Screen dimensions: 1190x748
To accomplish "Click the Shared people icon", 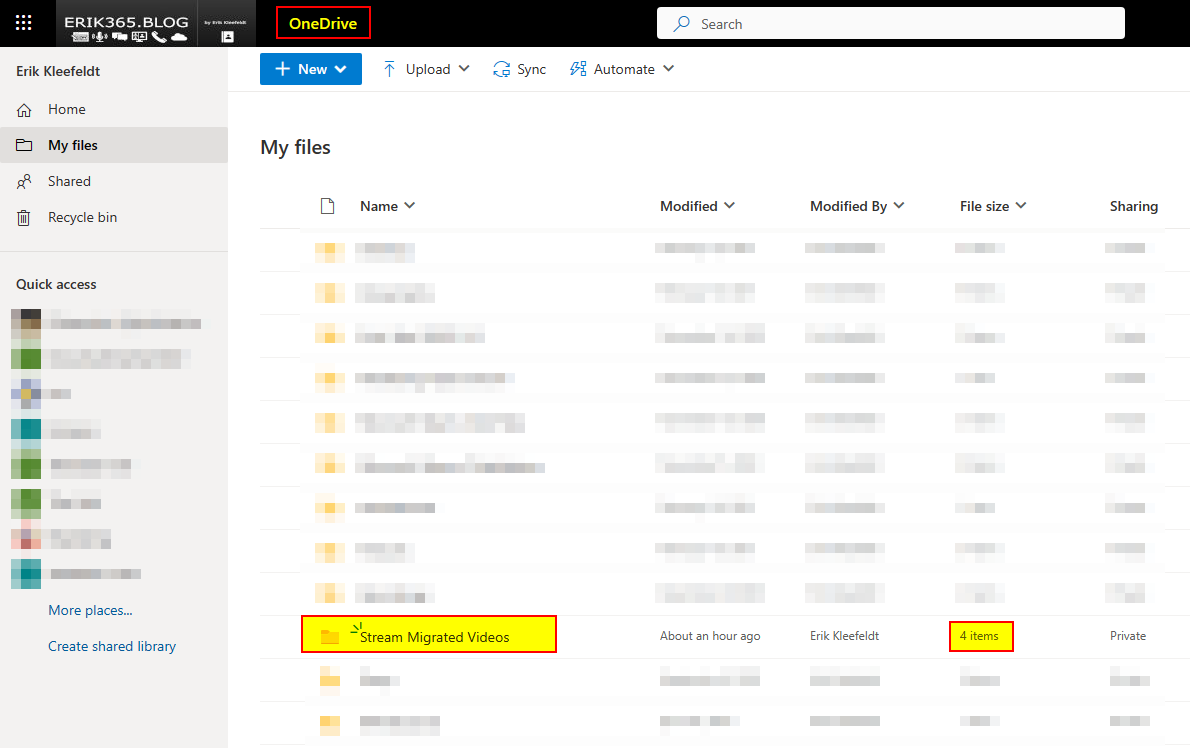I will 25,182.
